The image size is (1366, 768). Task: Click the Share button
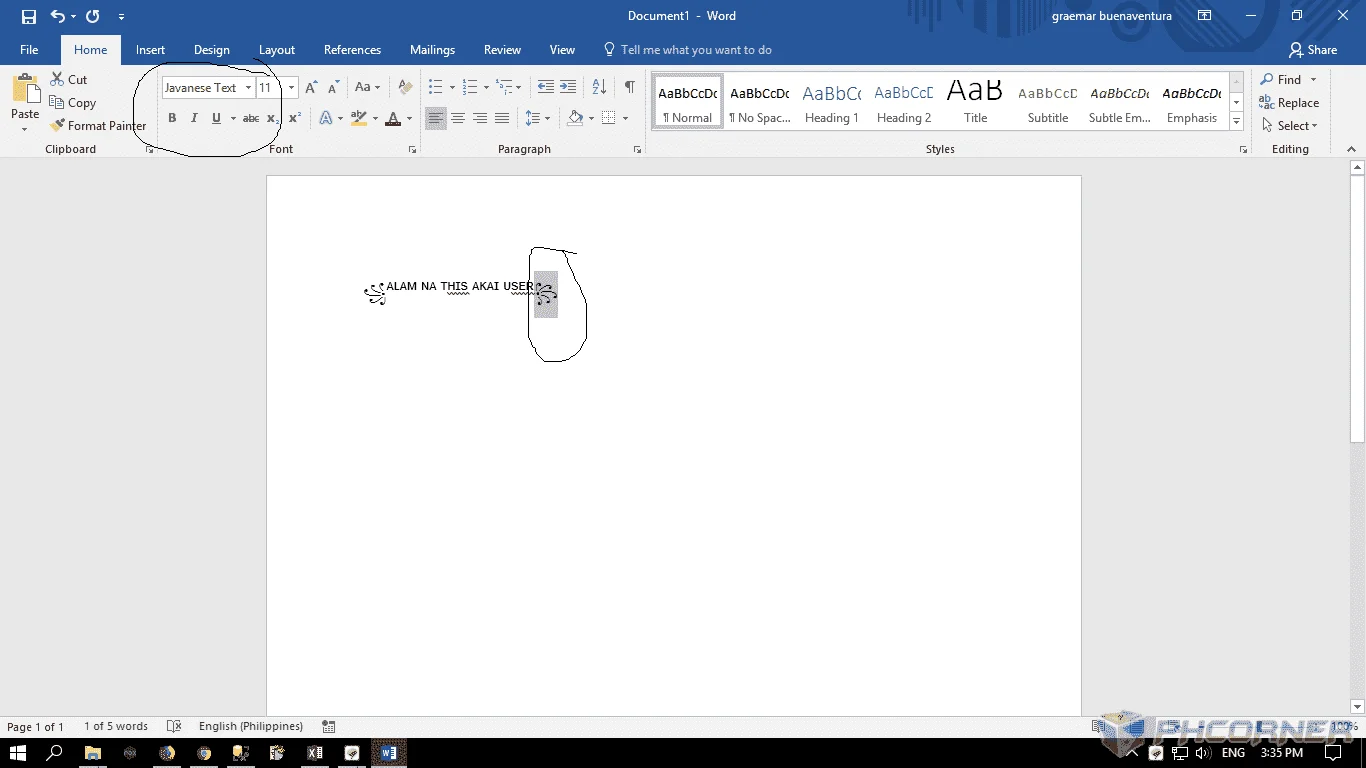[1313, 50]
